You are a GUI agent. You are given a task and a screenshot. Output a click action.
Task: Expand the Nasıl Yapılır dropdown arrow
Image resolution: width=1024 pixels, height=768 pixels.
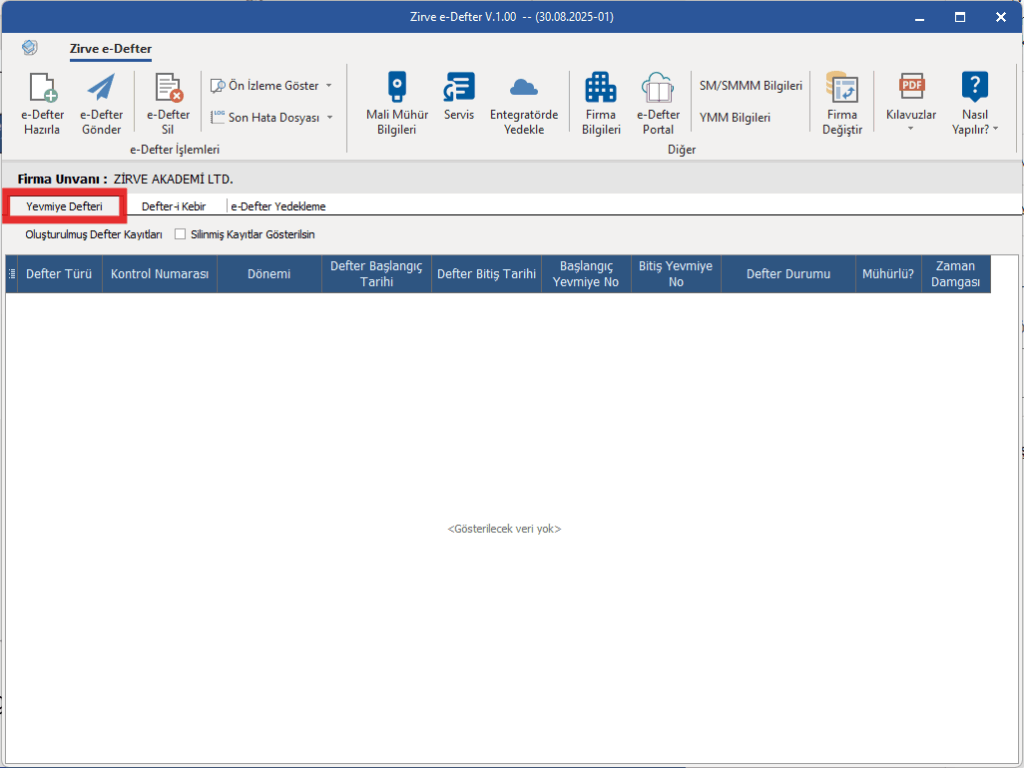point(995,129)
